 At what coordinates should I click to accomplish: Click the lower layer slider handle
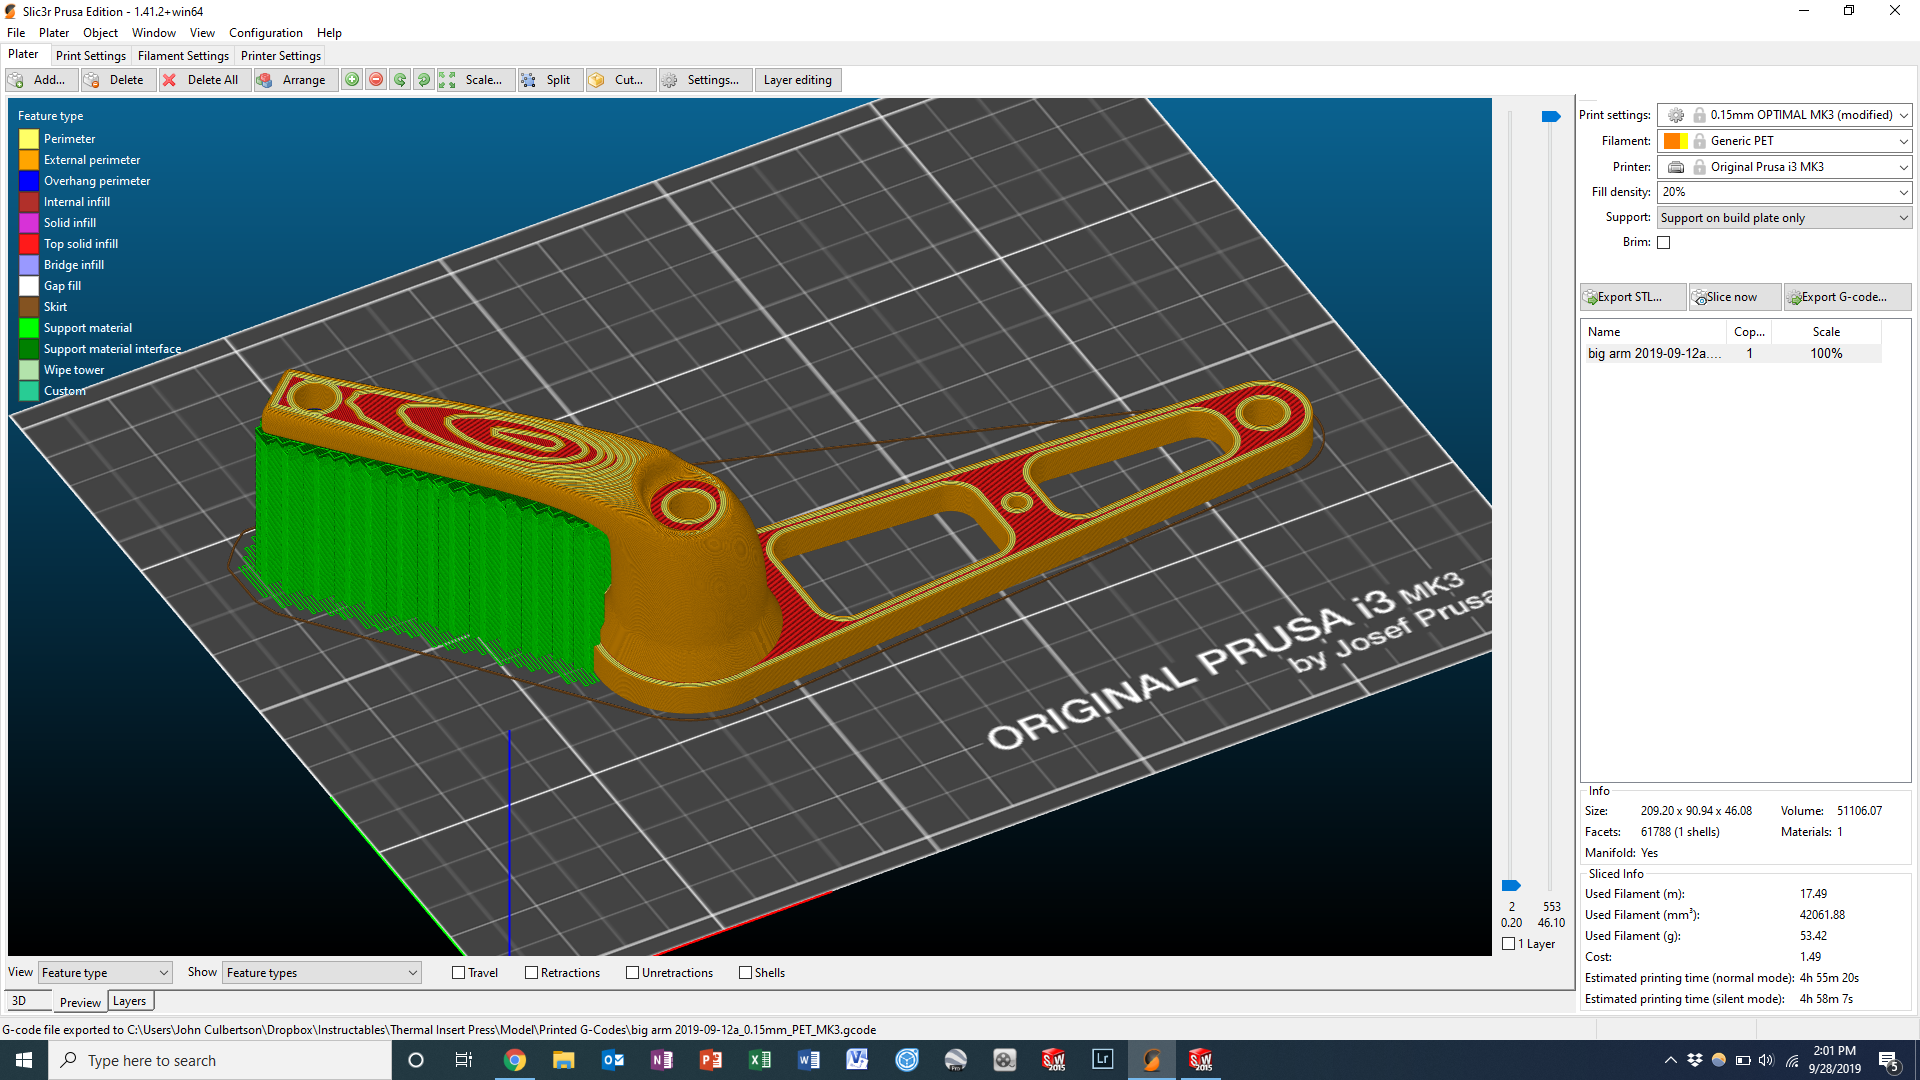(x=1511, y=886)
